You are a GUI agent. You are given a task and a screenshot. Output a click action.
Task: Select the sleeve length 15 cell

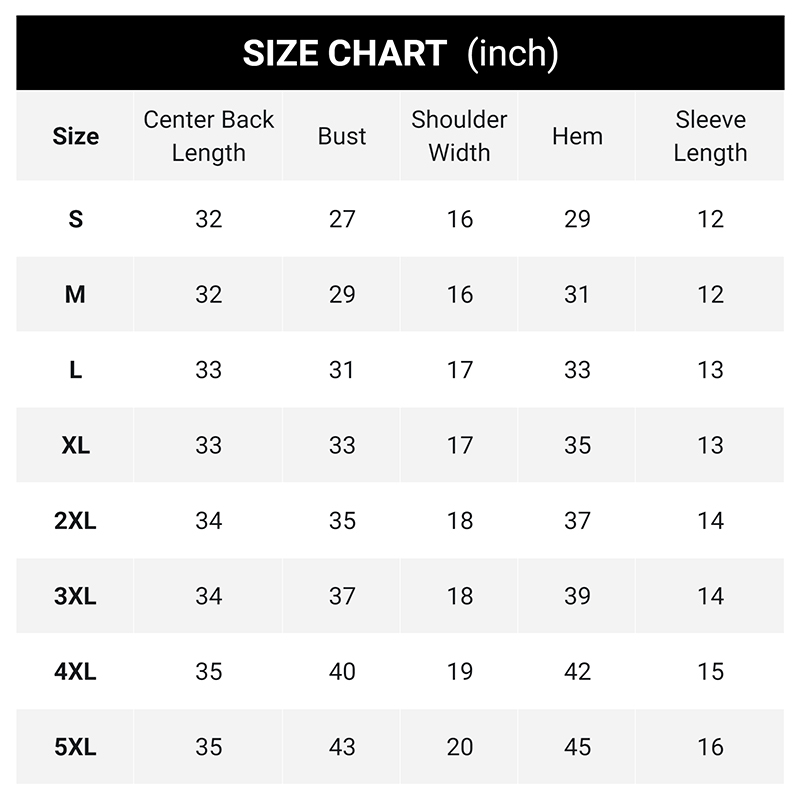click(x=710, y=671)
